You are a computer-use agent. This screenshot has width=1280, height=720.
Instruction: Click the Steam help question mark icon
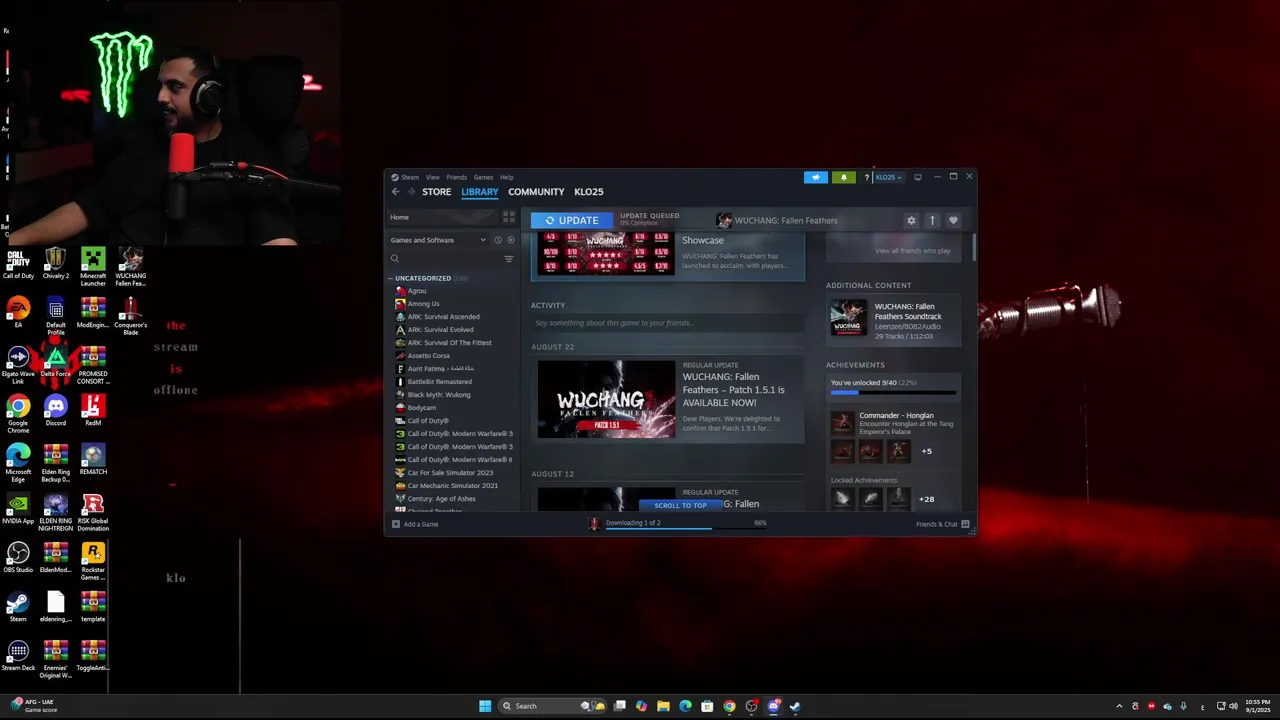(867, 177)
